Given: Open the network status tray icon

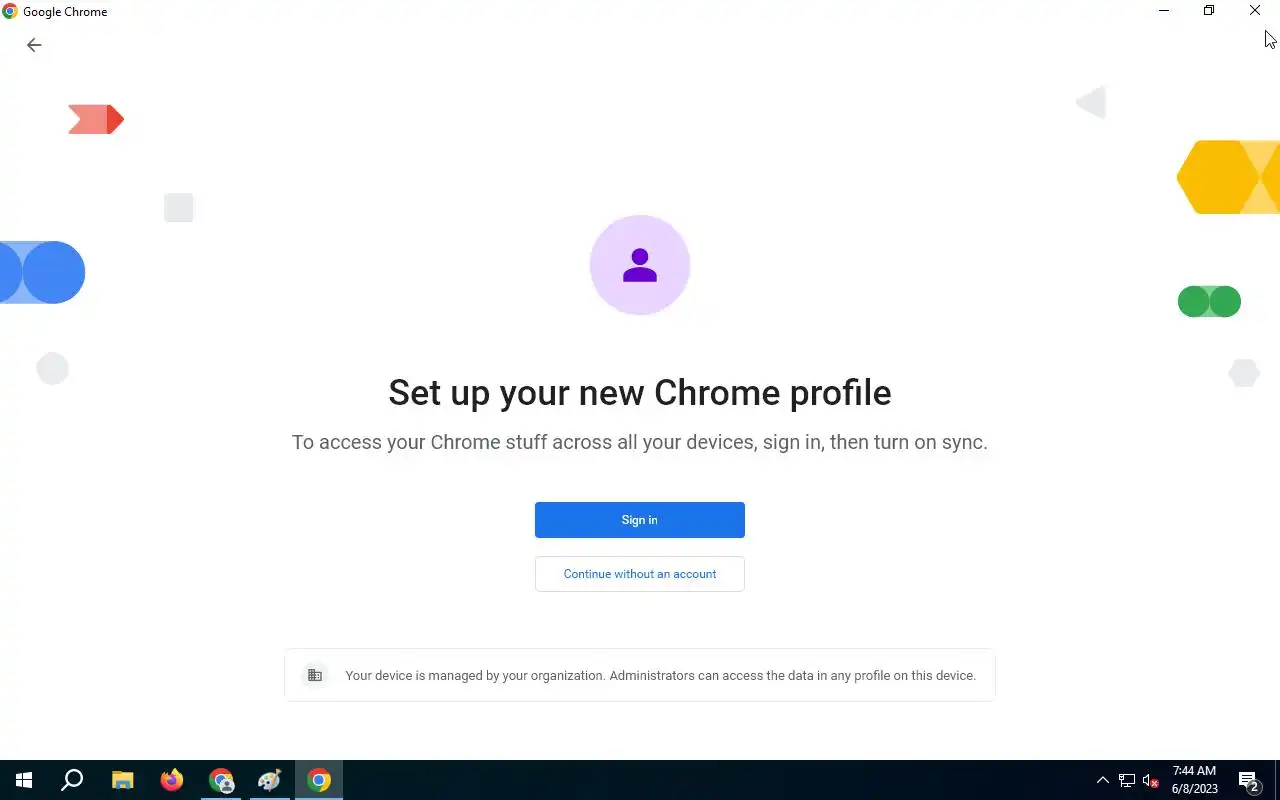Looking at the screenshot, I should pyautogui.click(x=1127, y=780).
